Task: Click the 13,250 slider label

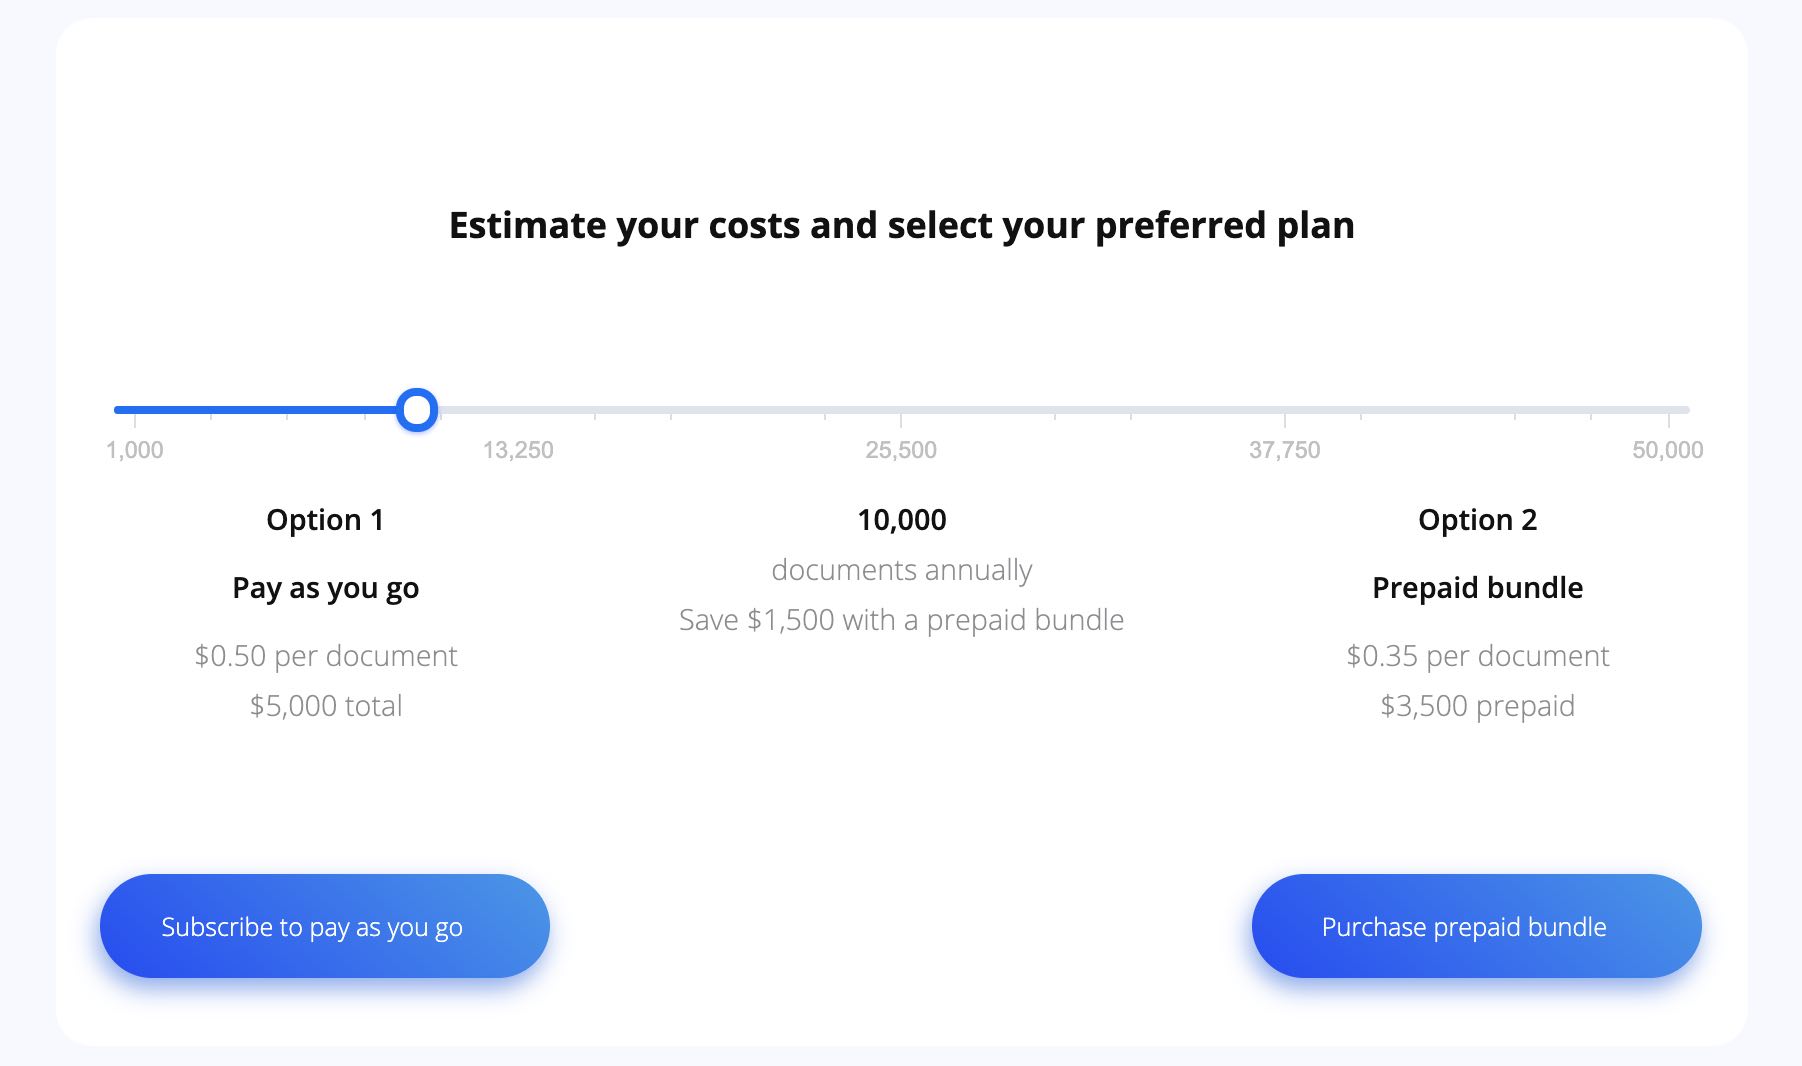Action: click(x=518, y=450)
